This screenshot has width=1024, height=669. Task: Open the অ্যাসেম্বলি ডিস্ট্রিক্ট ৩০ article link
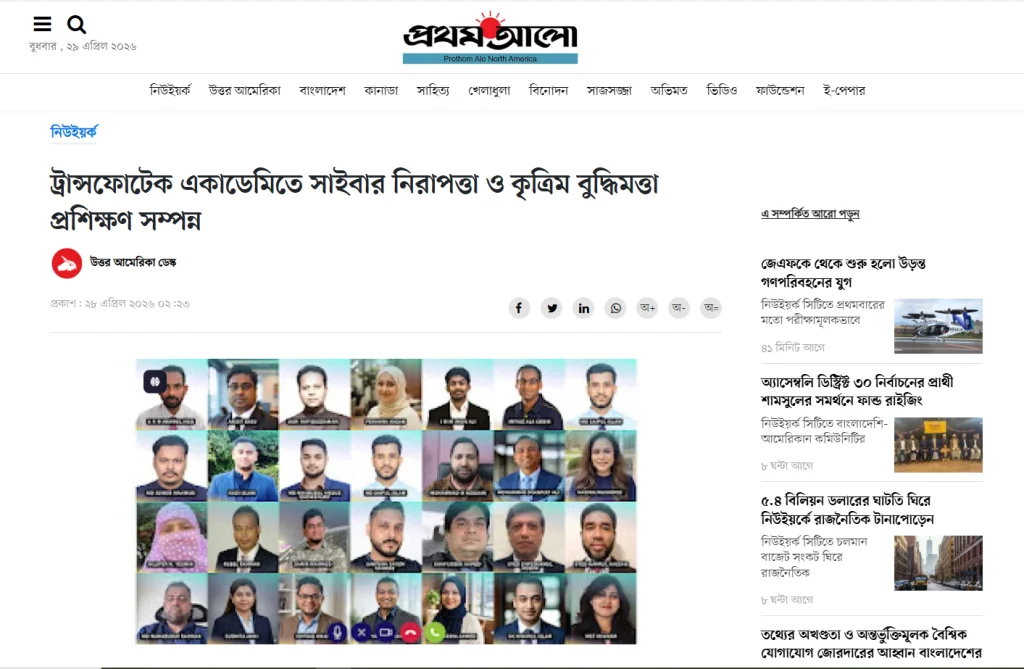click(857, 390)
